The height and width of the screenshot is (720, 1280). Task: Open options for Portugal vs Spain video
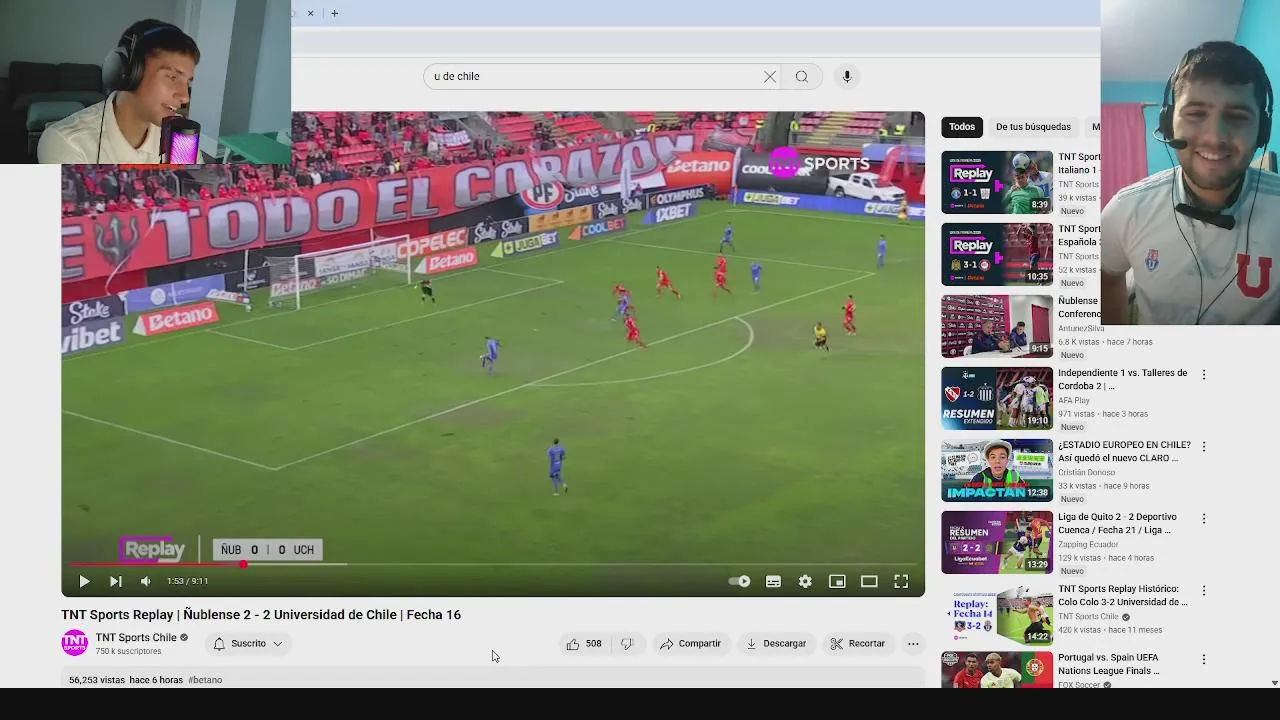pos(1204,660)
